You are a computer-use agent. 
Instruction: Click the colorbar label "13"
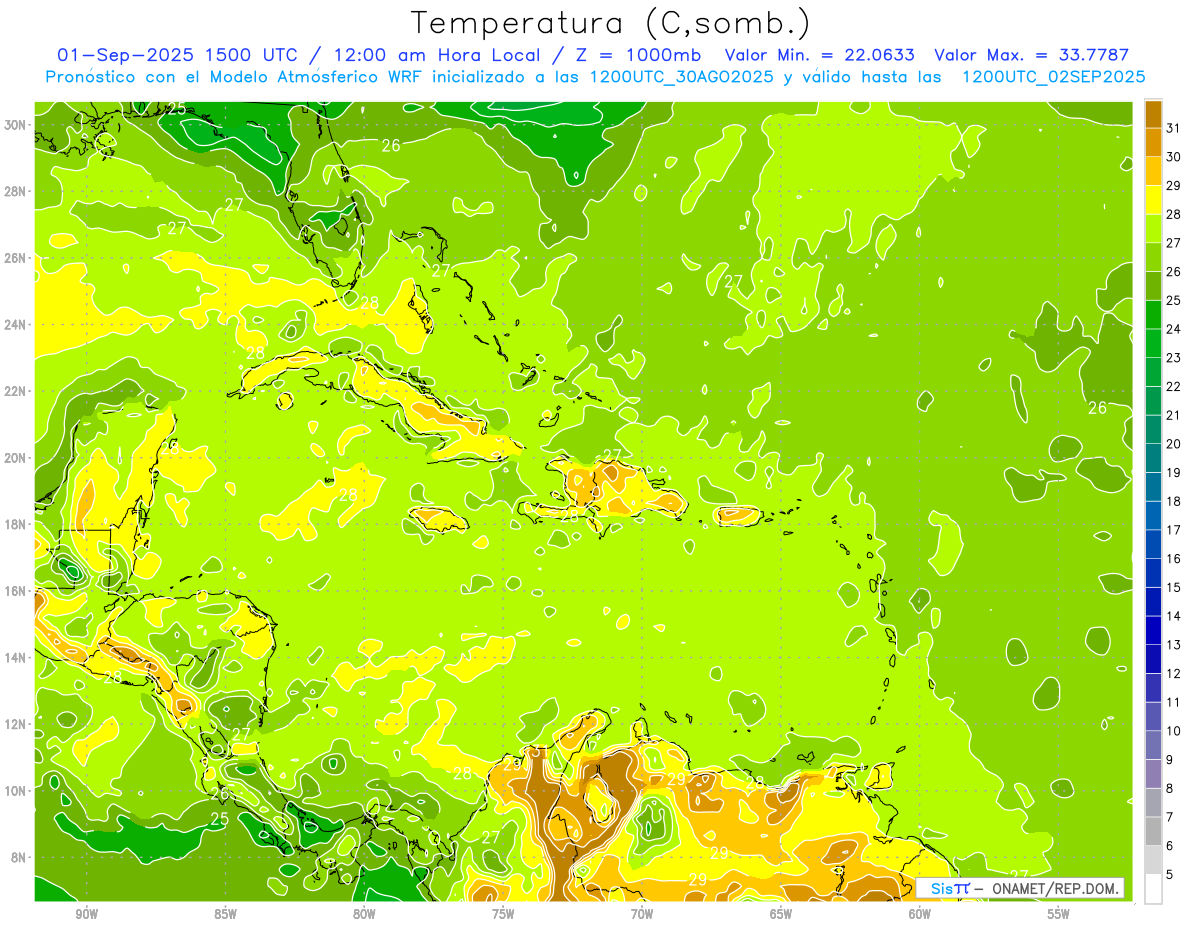point(1174,645)
